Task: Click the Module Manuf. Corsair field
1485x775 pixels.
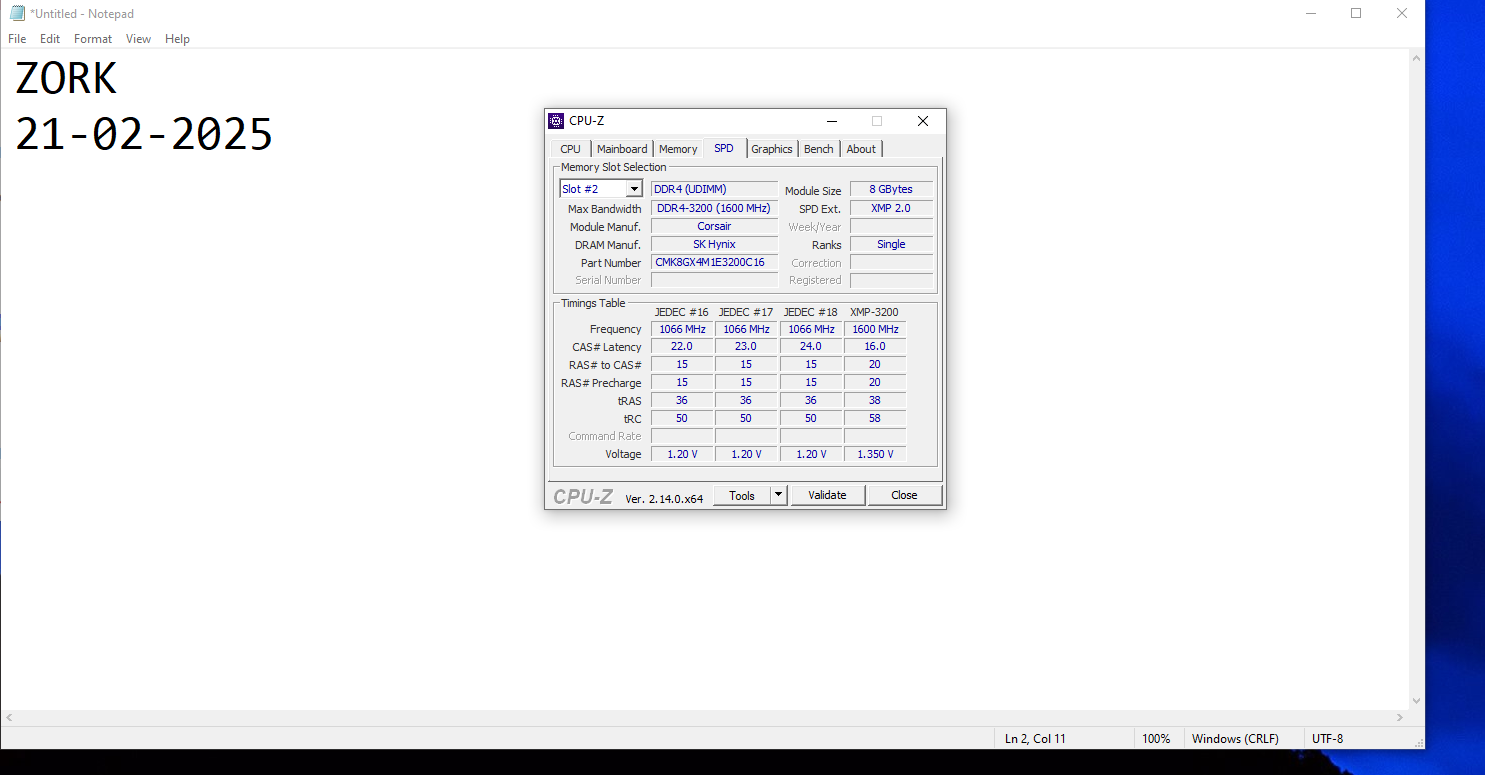Action: pyautogui.click(x=714, y=226)
